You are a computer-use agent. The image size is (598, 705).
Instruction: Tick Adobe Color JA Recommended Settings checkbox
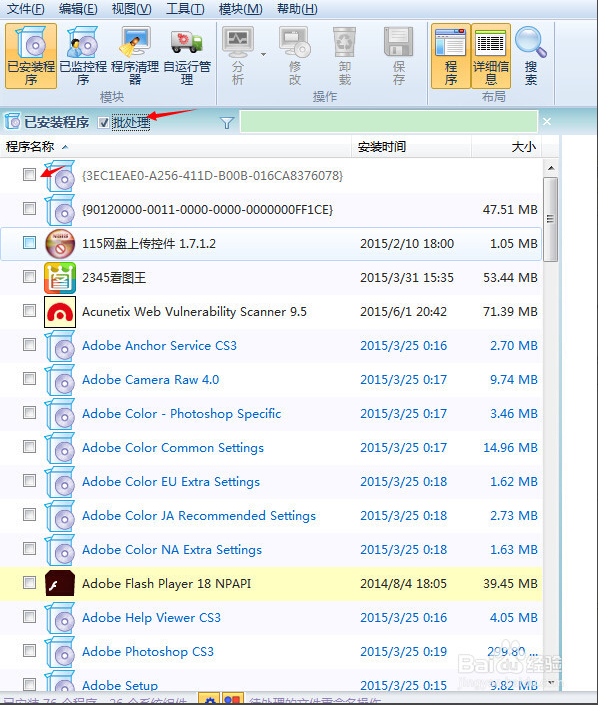29,515
